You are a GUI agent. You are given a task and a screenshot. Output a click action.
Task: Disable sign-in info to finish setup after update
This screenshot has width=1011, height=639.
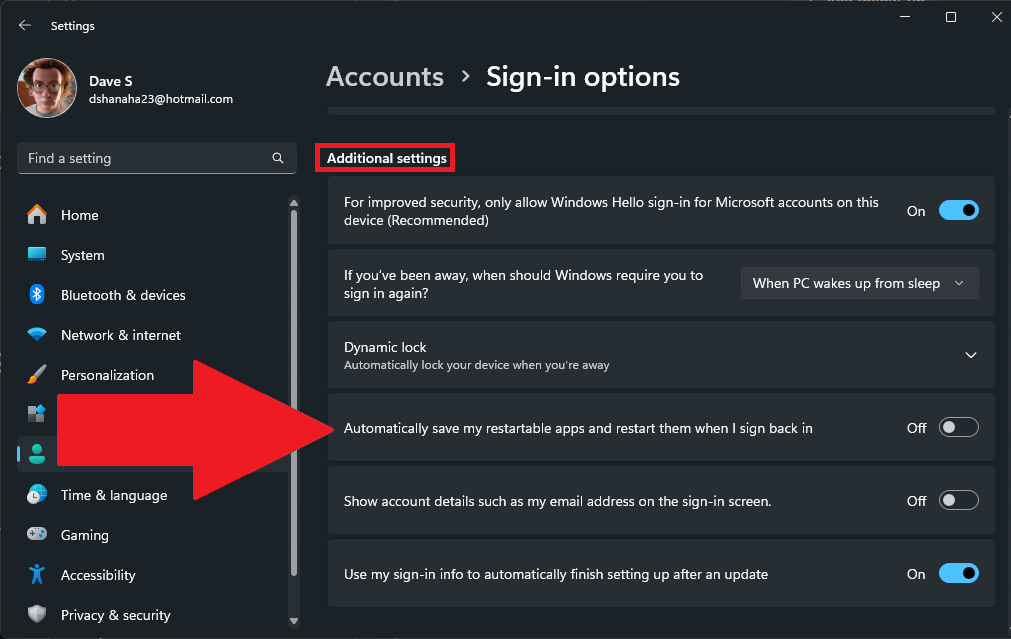click(x=957, y=573)
